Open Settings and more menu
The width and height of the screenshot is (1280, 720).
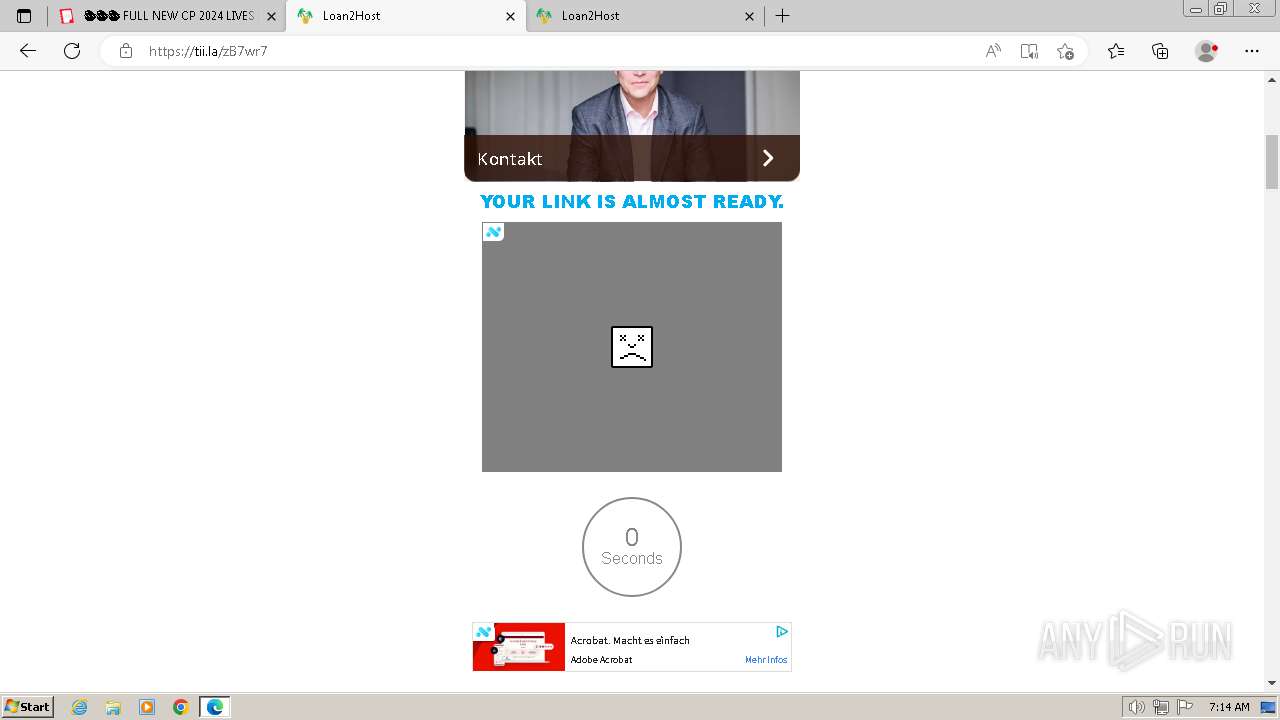[x=1252, y=51]
